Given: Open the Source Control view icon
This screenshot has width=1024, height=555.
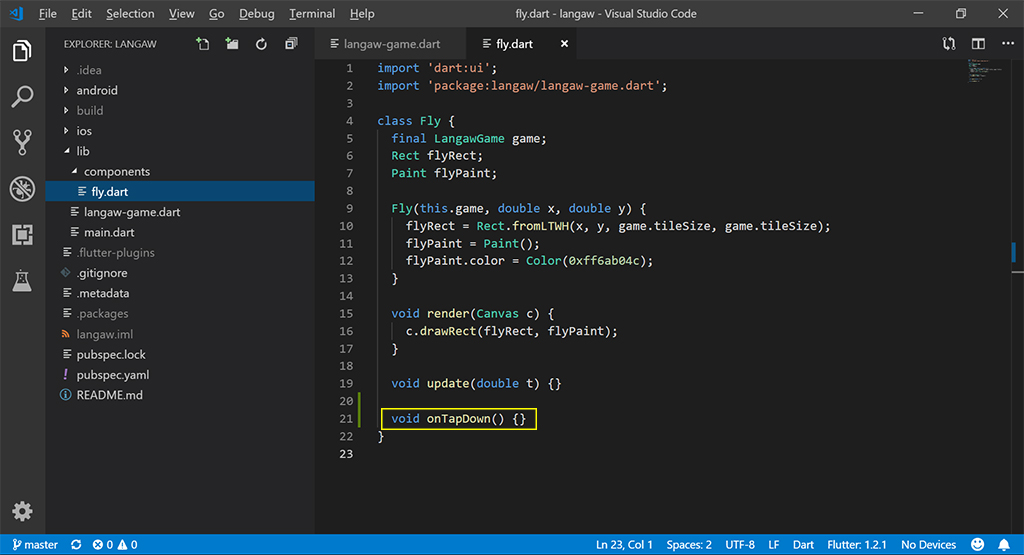Looking at the screenshot, I should 22,142.
